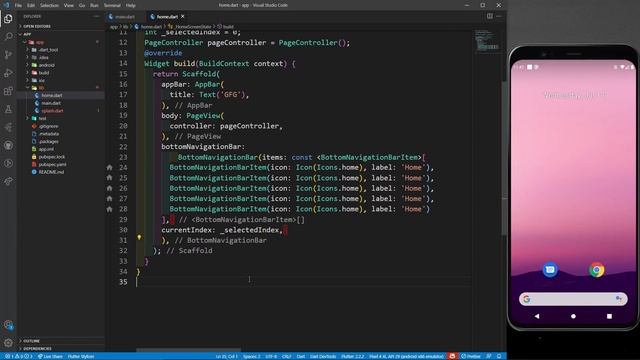Open the Terminal menu
The height and width of the screenshot is (360, 640).
point(112,5)
